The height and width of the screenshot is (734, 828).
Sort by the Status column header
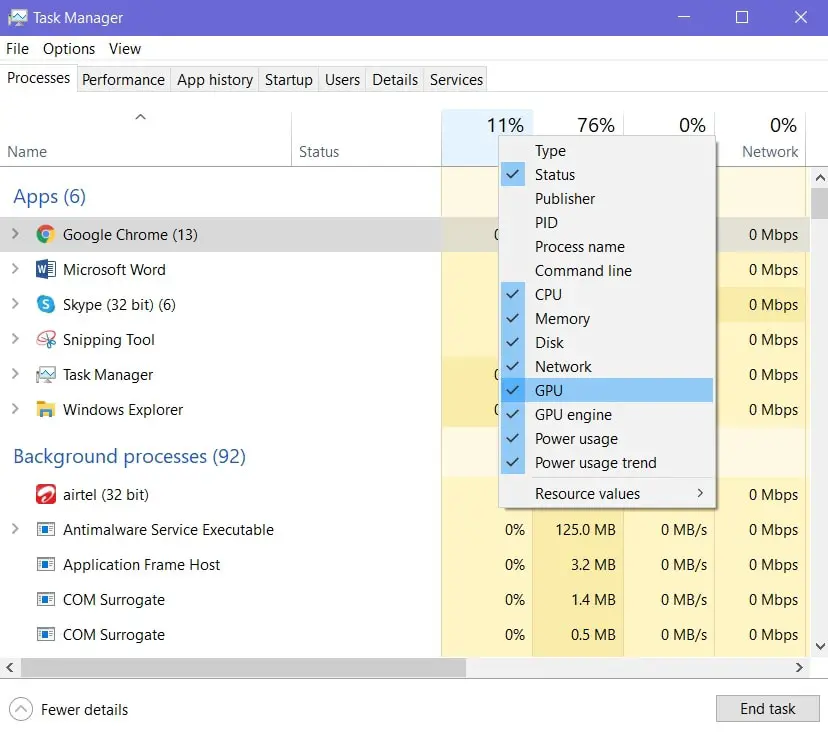coord(366,139)
